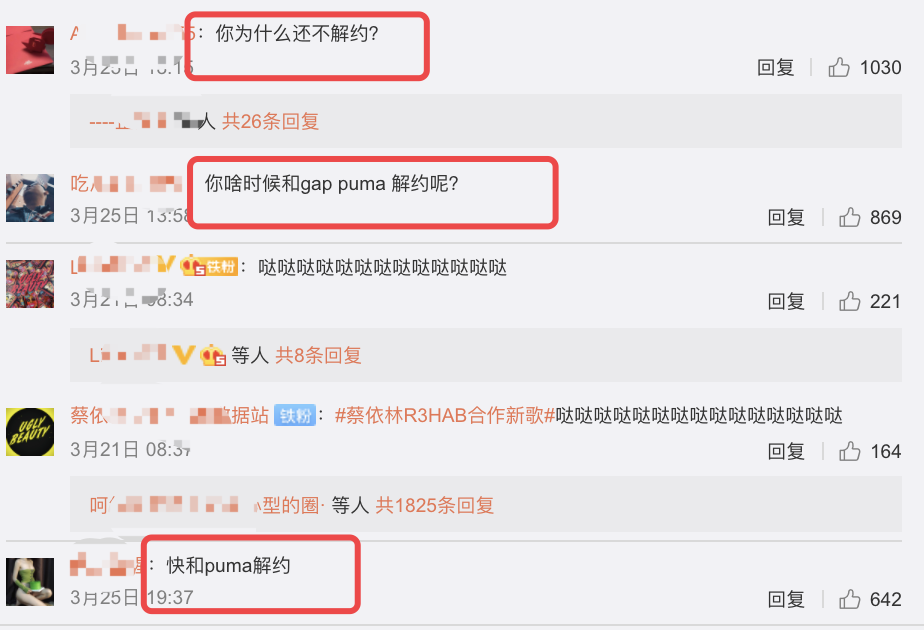Image resolution: width=924 pixels, height=630 pixels.
Task: Expand 共26条回复 replies
Action: (270, 121)
